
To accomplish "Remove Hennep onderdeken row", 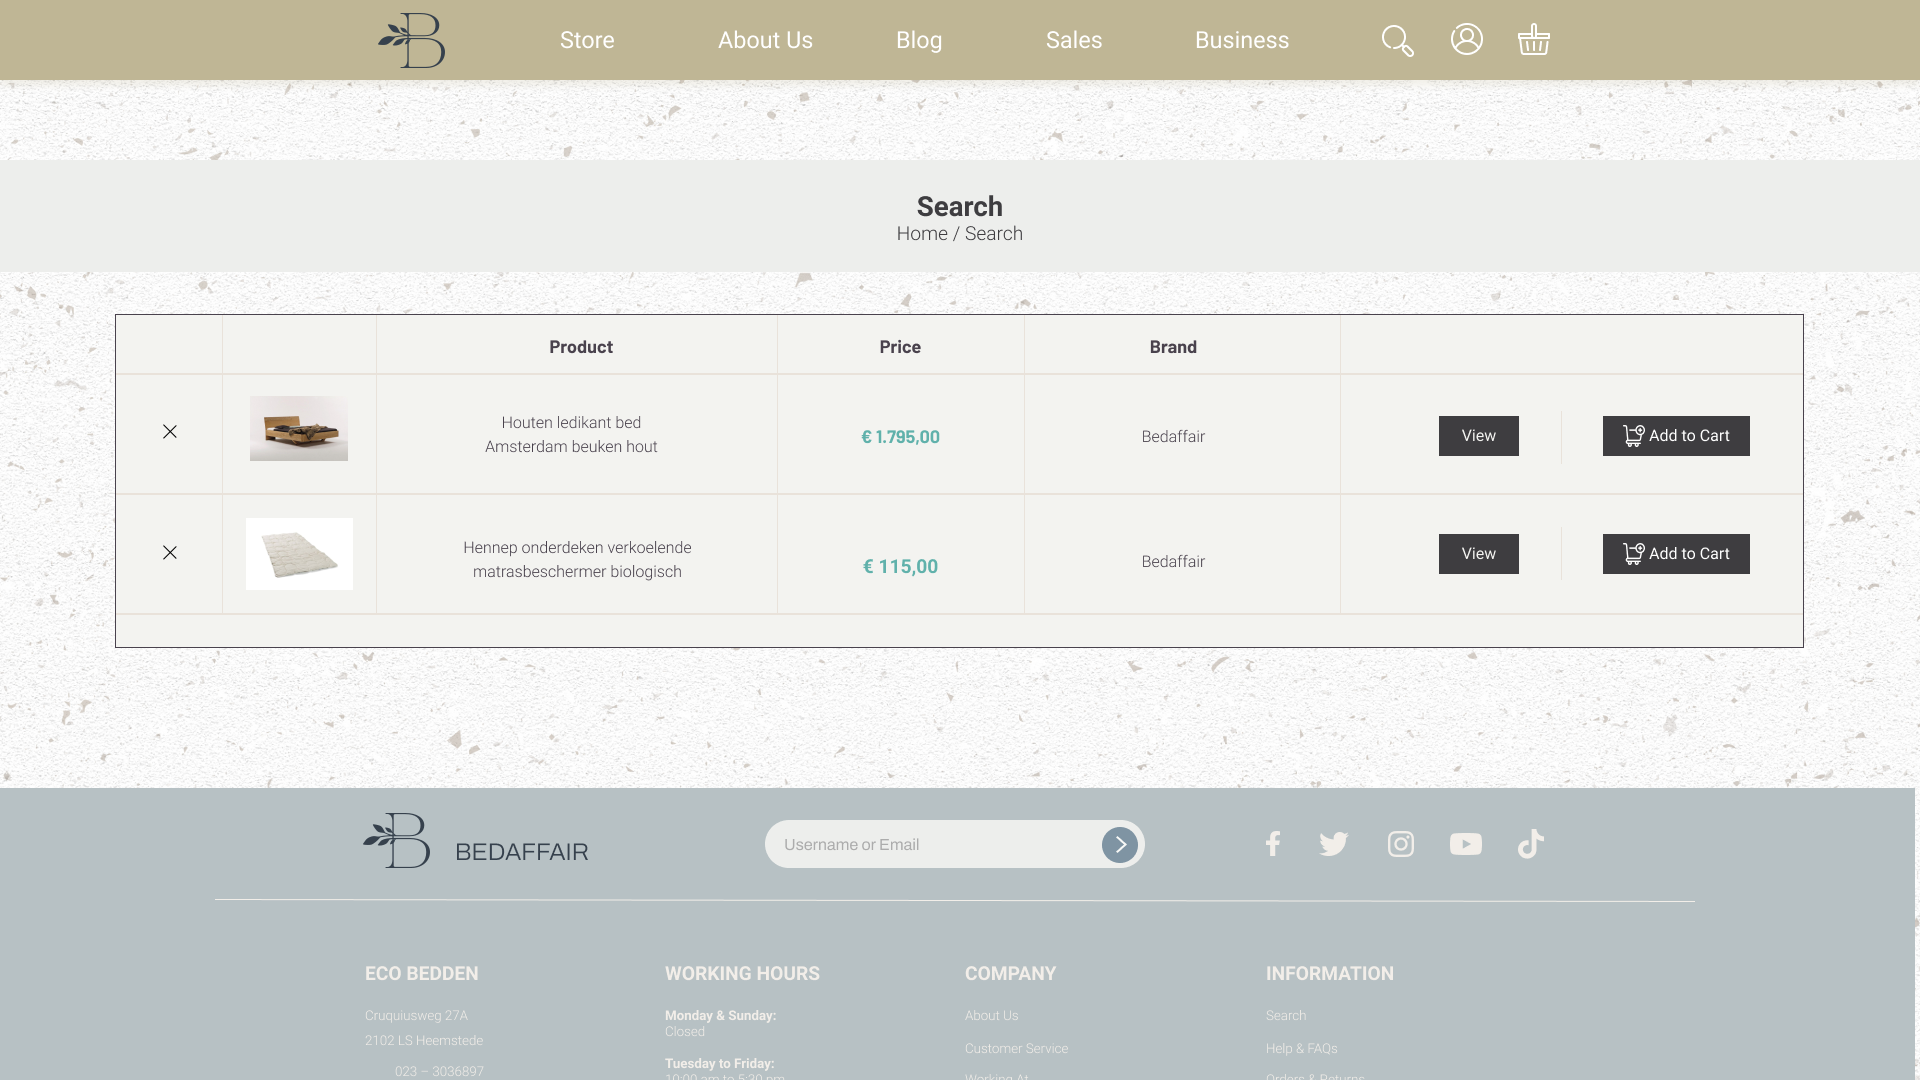I will point(170,553).
